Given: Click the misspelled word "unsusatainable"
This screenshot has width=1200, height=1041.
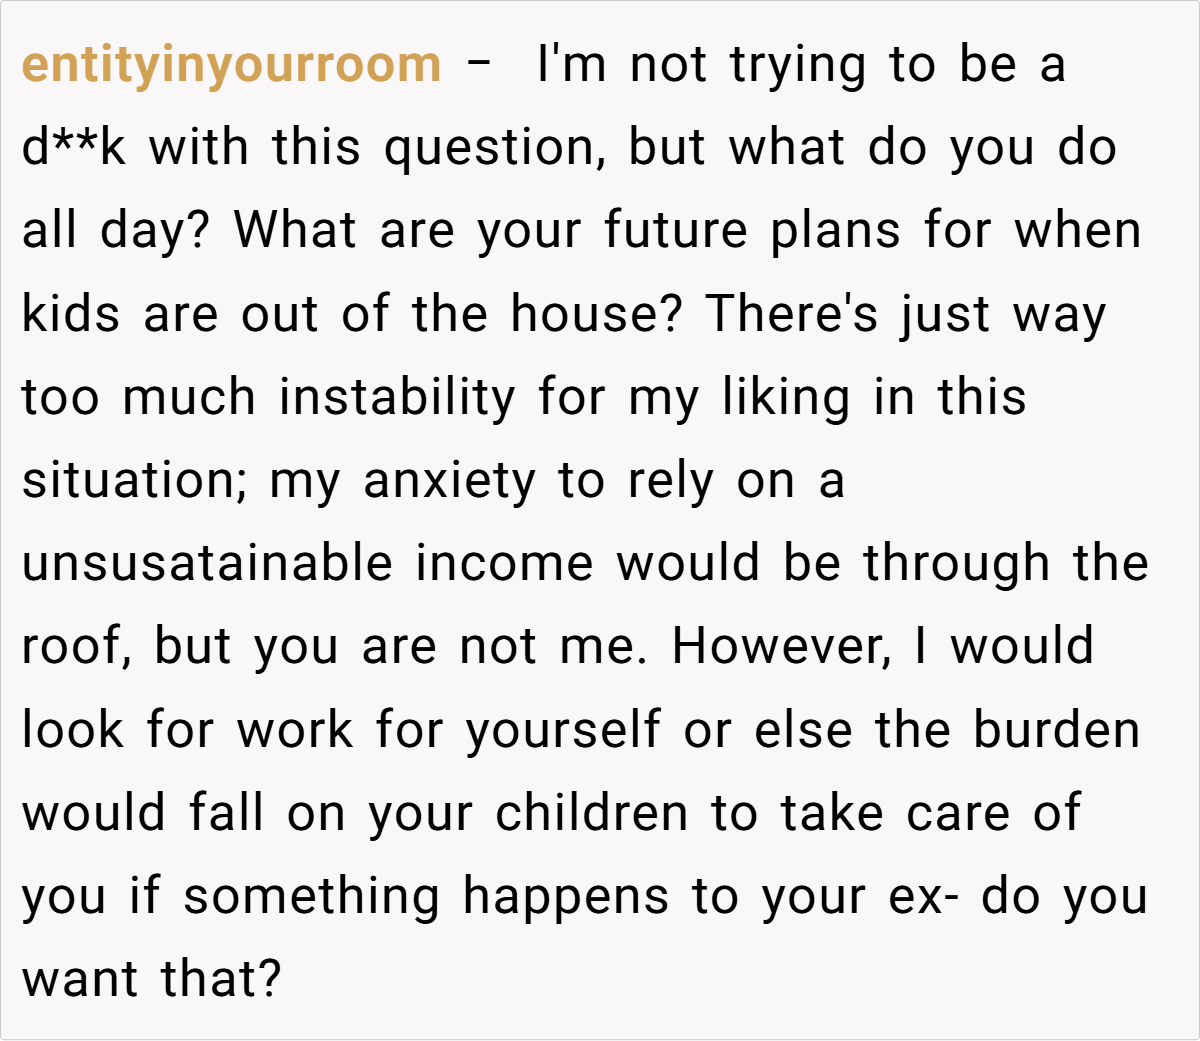Looking at the screenshot, I should click(207, 563).
